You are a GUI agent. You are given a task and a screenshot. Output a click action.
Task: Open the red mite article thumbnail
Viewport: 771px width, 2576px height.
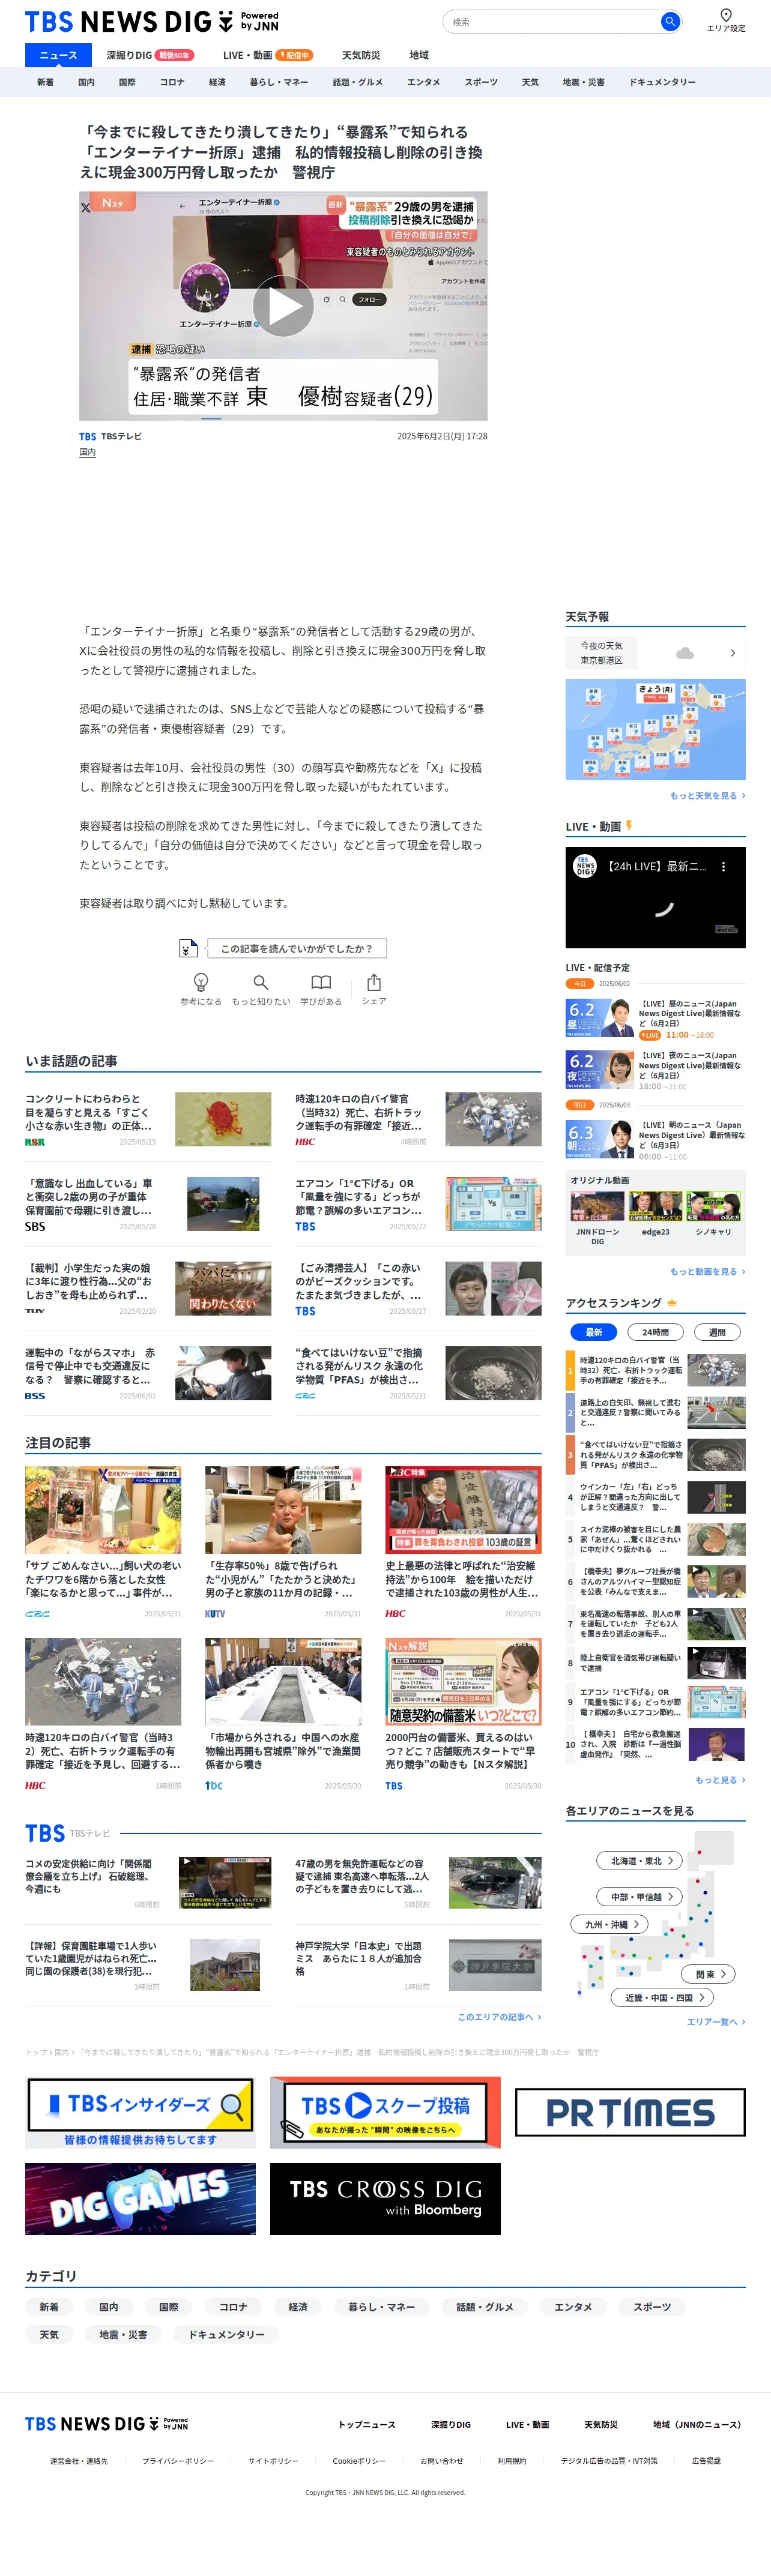(x=223, y=1119)
